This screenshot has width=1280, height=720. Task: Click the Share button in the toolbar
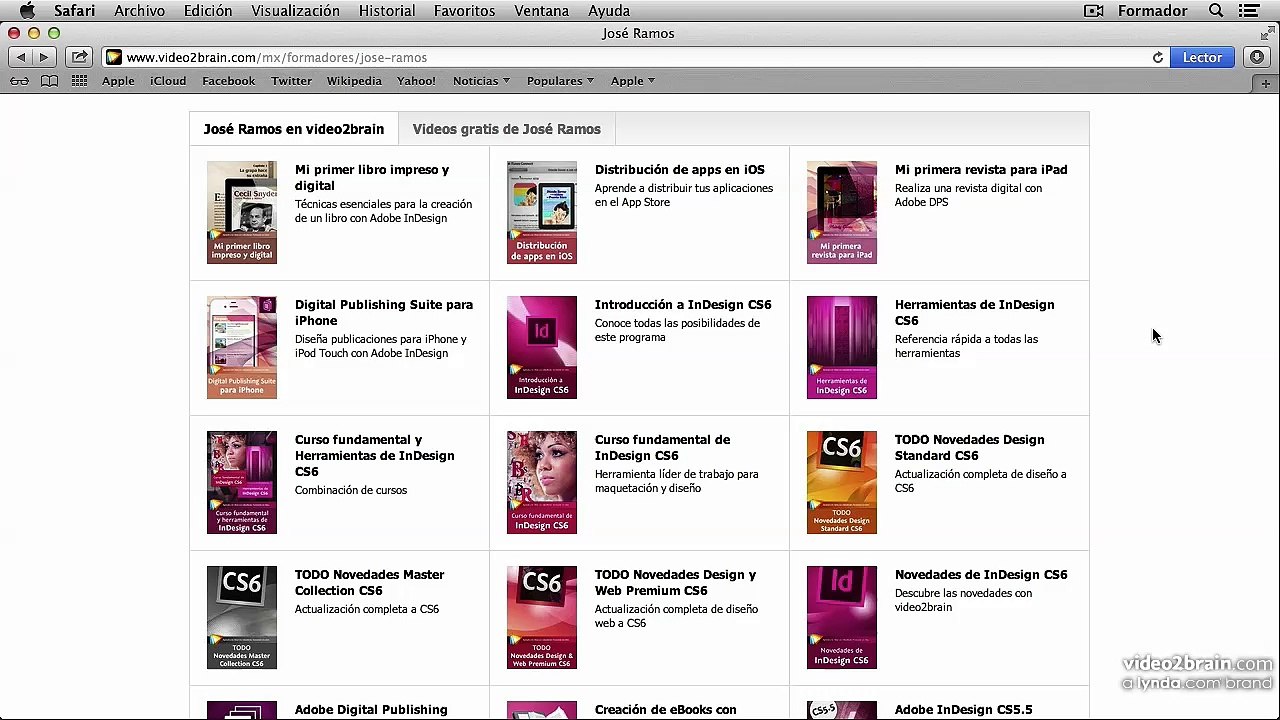pos(79,58)
